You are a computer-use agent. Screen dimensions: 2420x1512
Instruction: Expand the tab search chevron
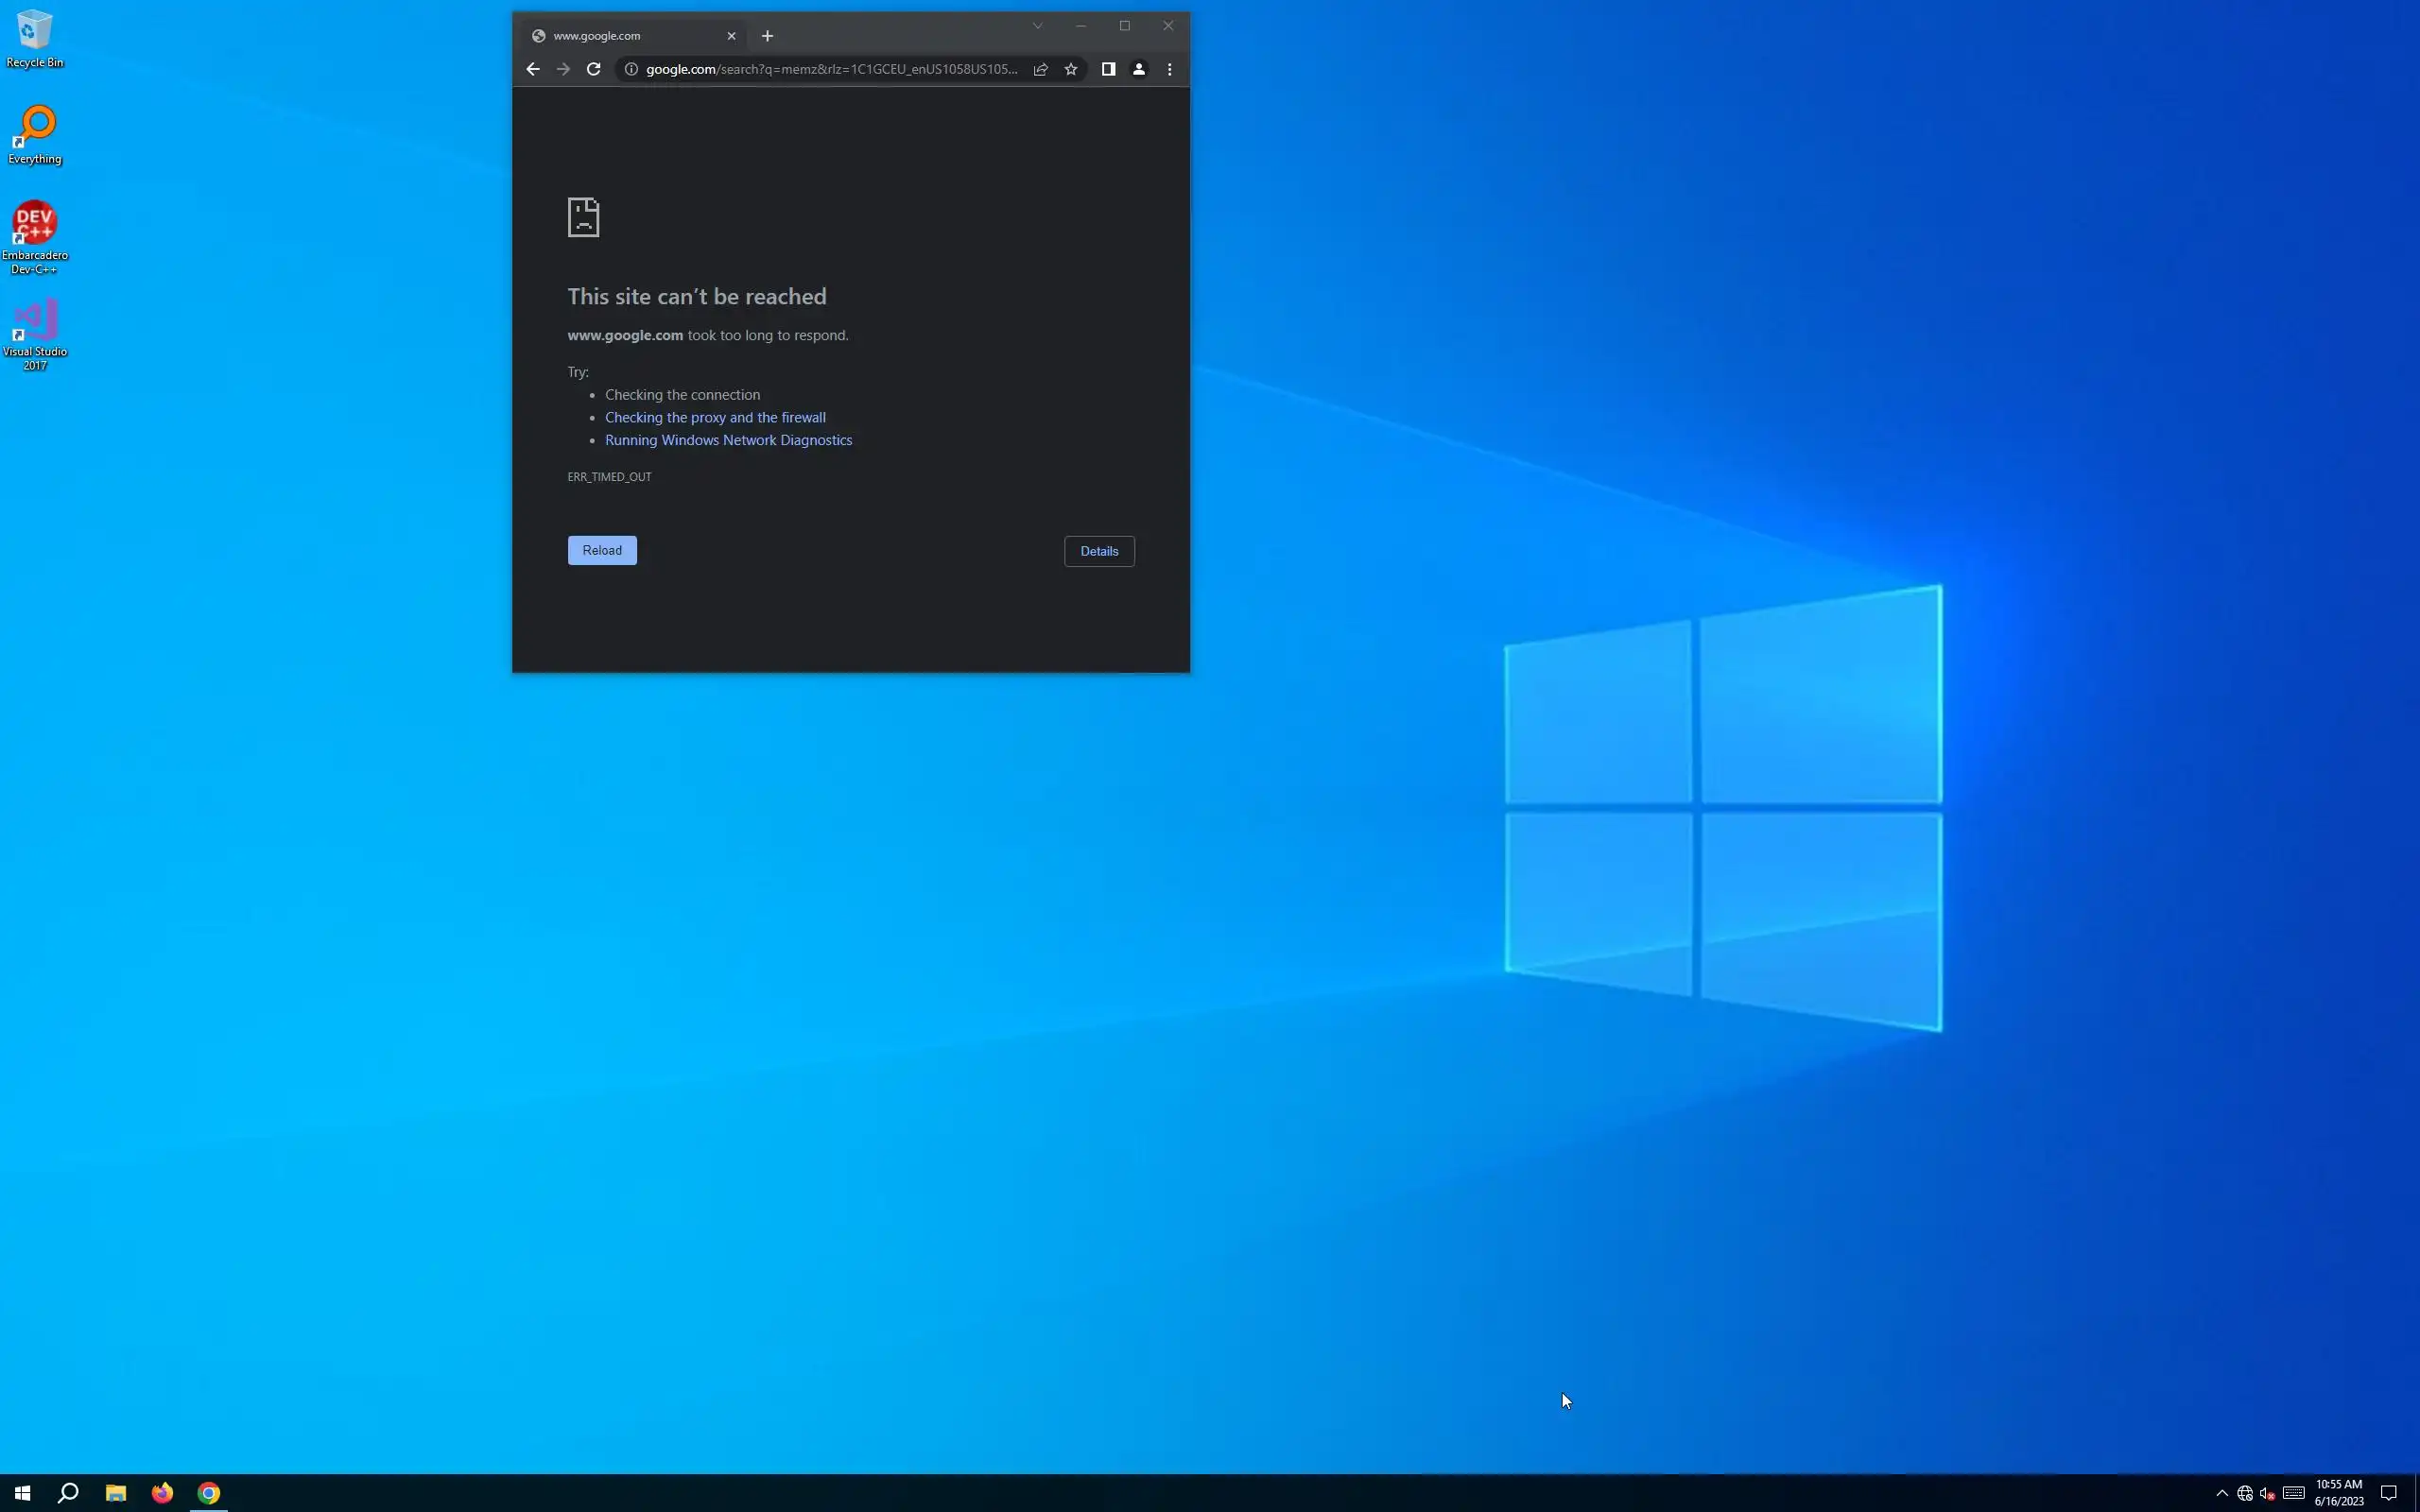[1037, 26]
